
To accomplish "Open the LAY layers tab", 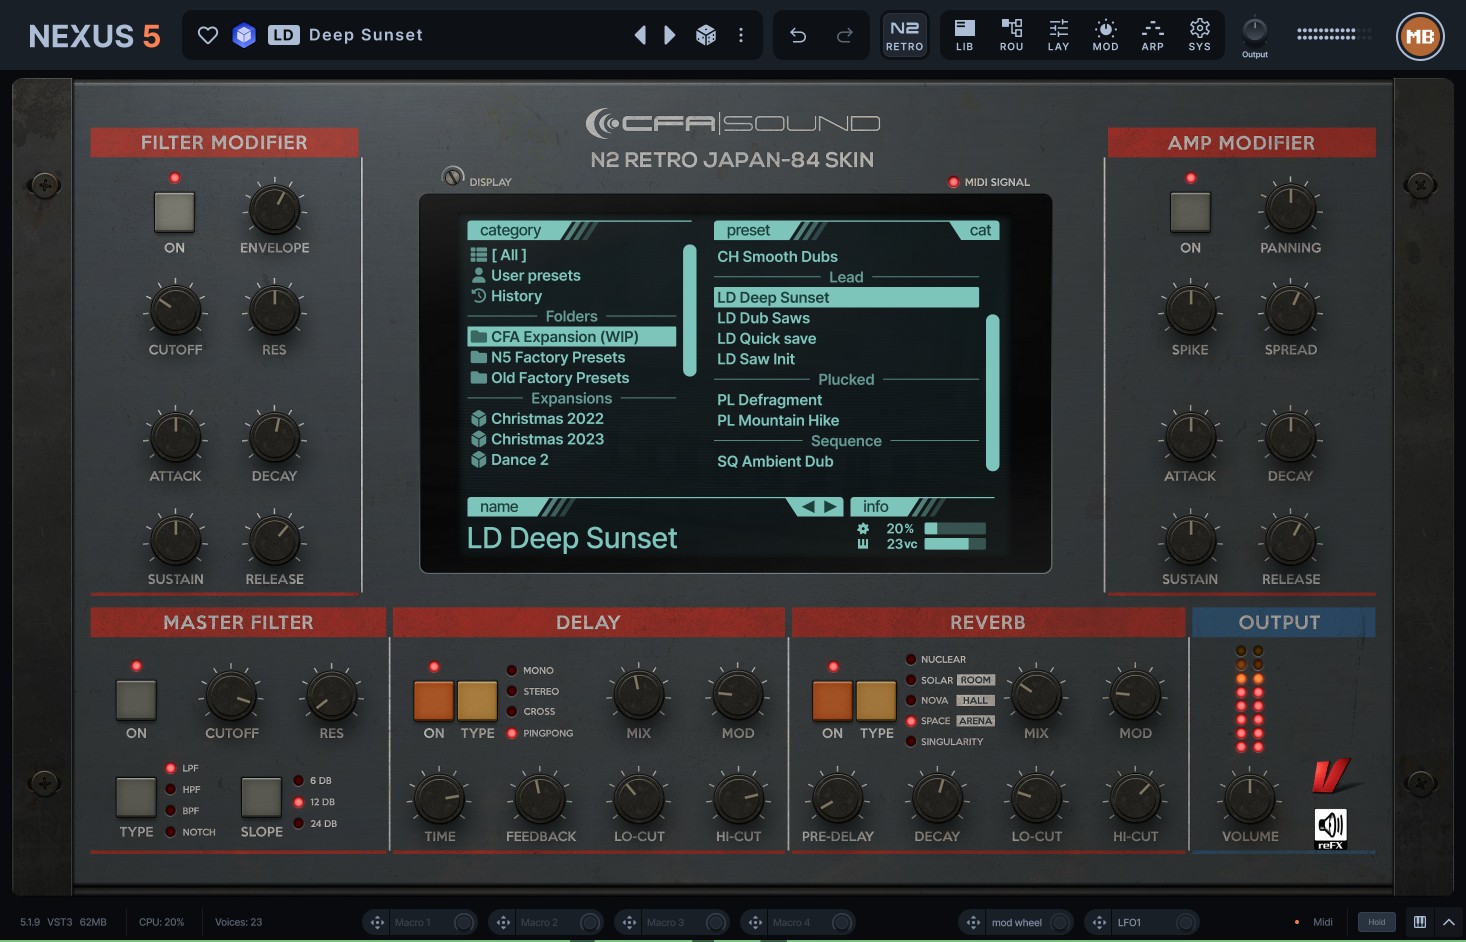I will tap(1058, 35).
